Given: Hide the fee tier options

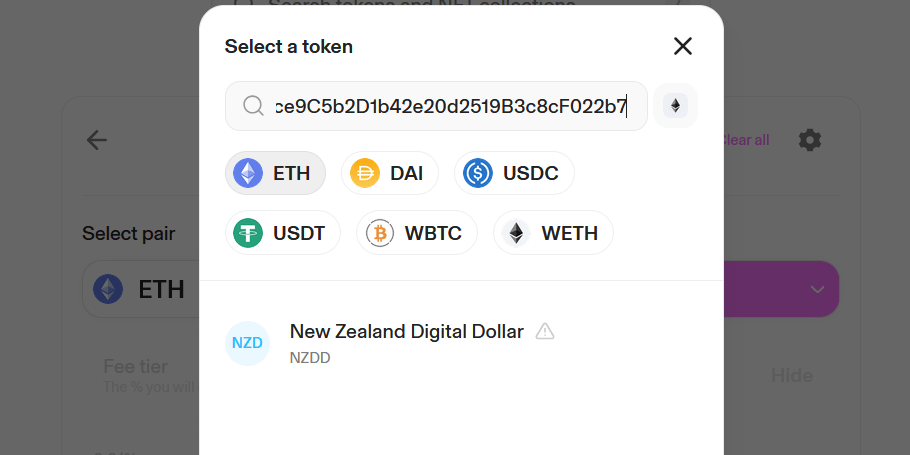Looking at the screenshot, I should 791,375.
